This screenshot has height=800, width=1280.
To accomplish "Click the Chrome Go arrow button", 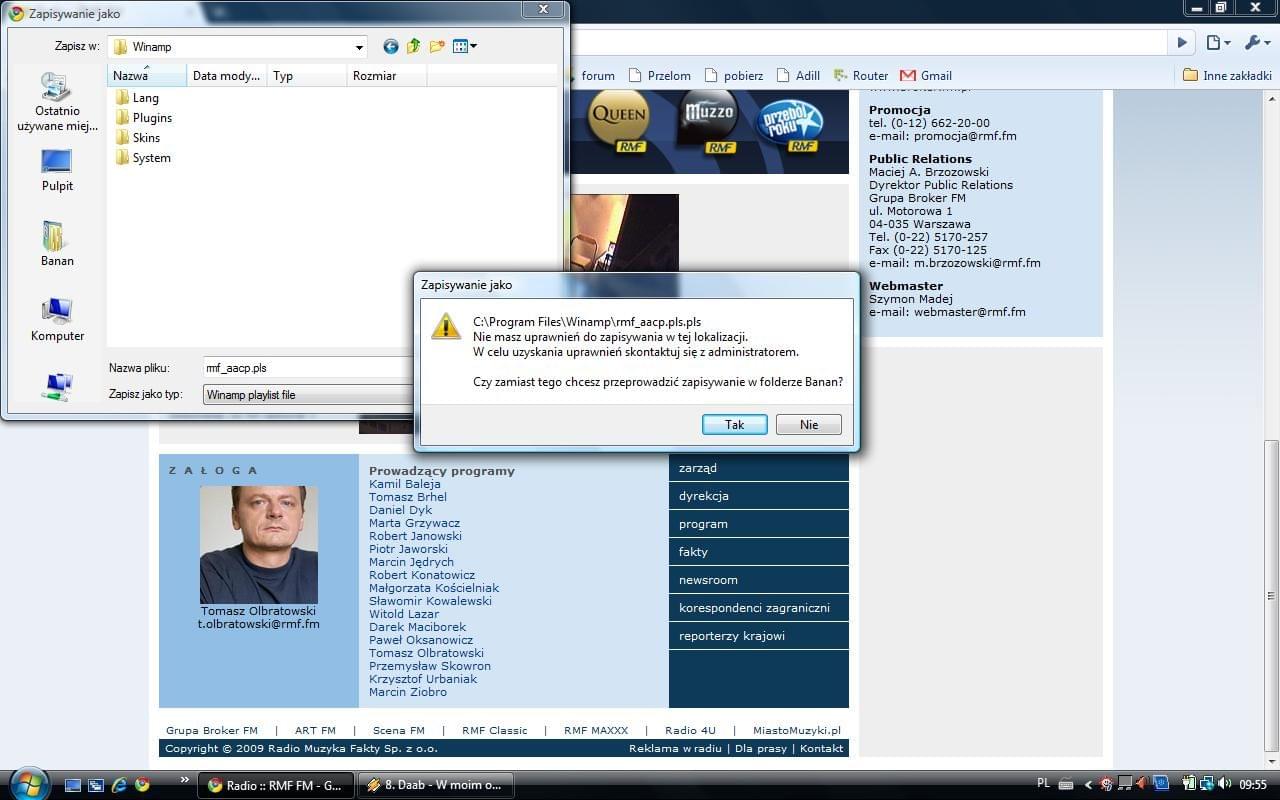I will [x=1182, y=43].
